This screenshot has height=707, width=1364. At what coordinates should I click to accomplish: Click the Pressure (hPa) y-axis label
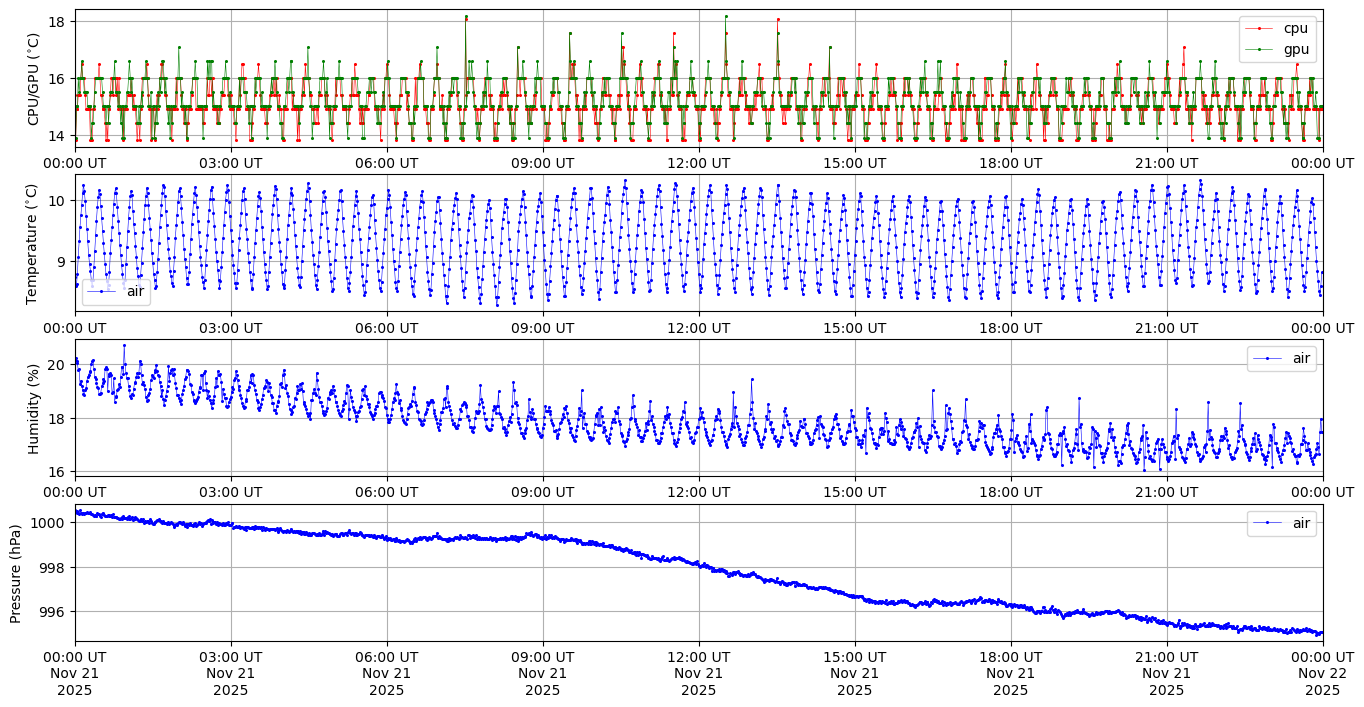tap(16, 573)
